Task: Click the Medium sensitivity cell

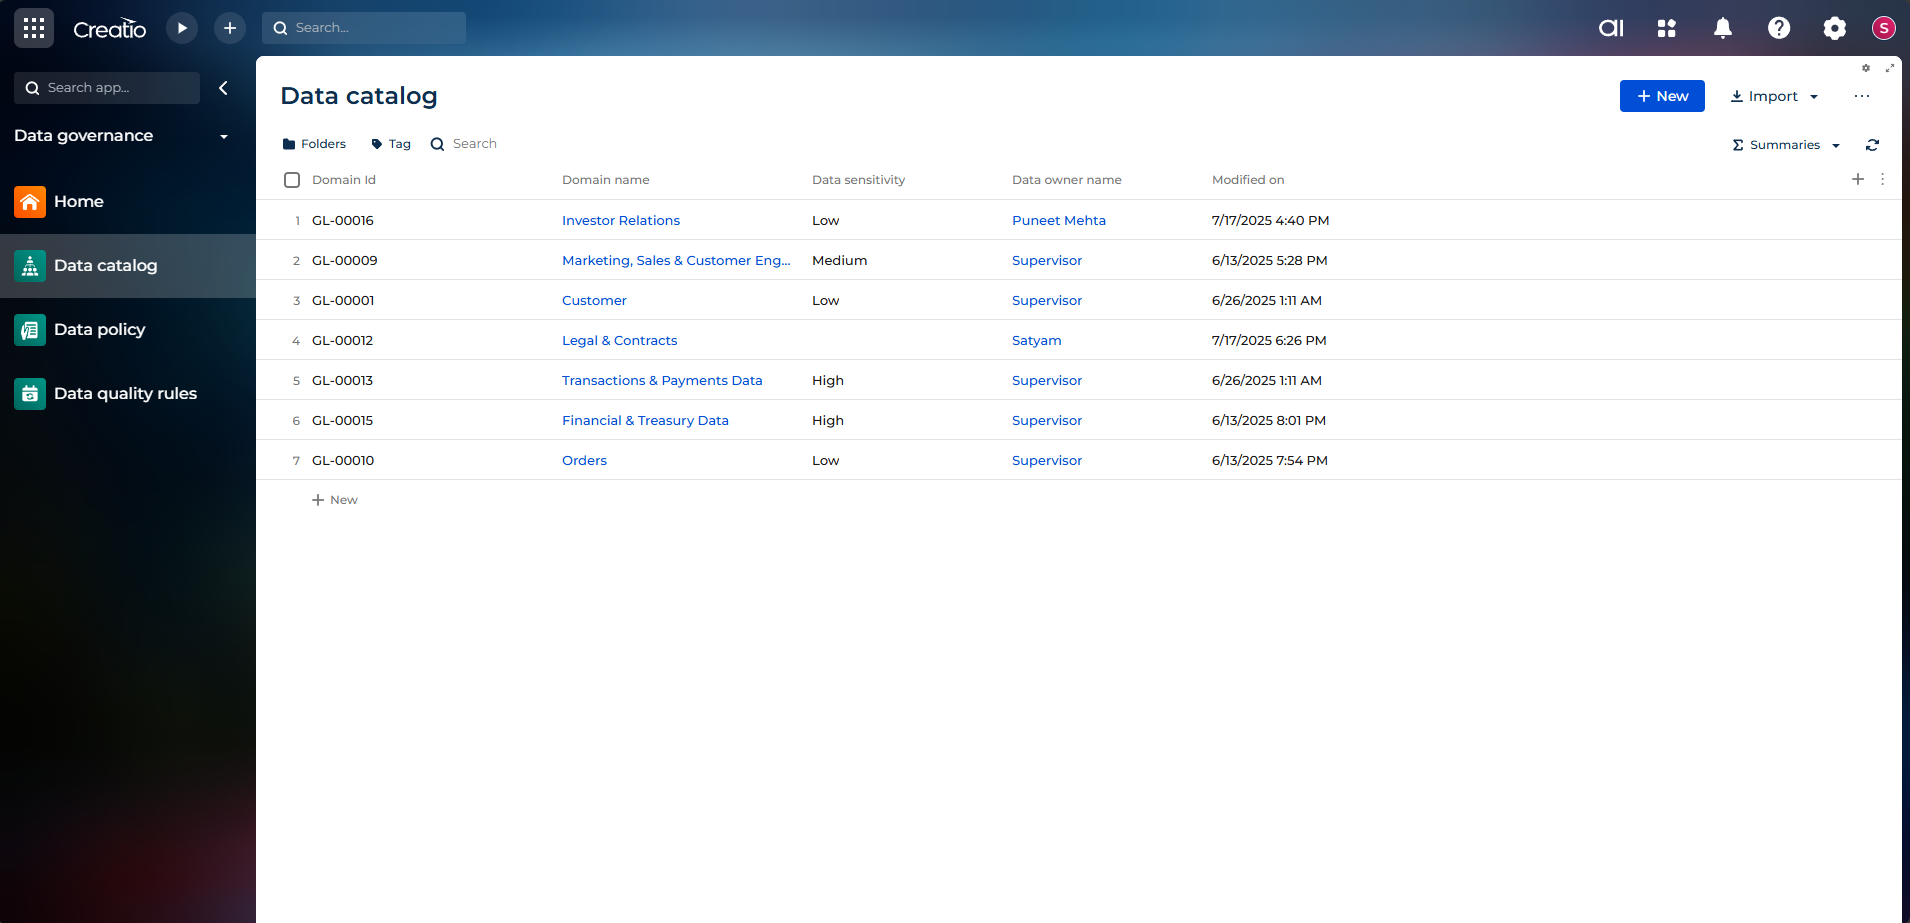Action: pos(839,260)
